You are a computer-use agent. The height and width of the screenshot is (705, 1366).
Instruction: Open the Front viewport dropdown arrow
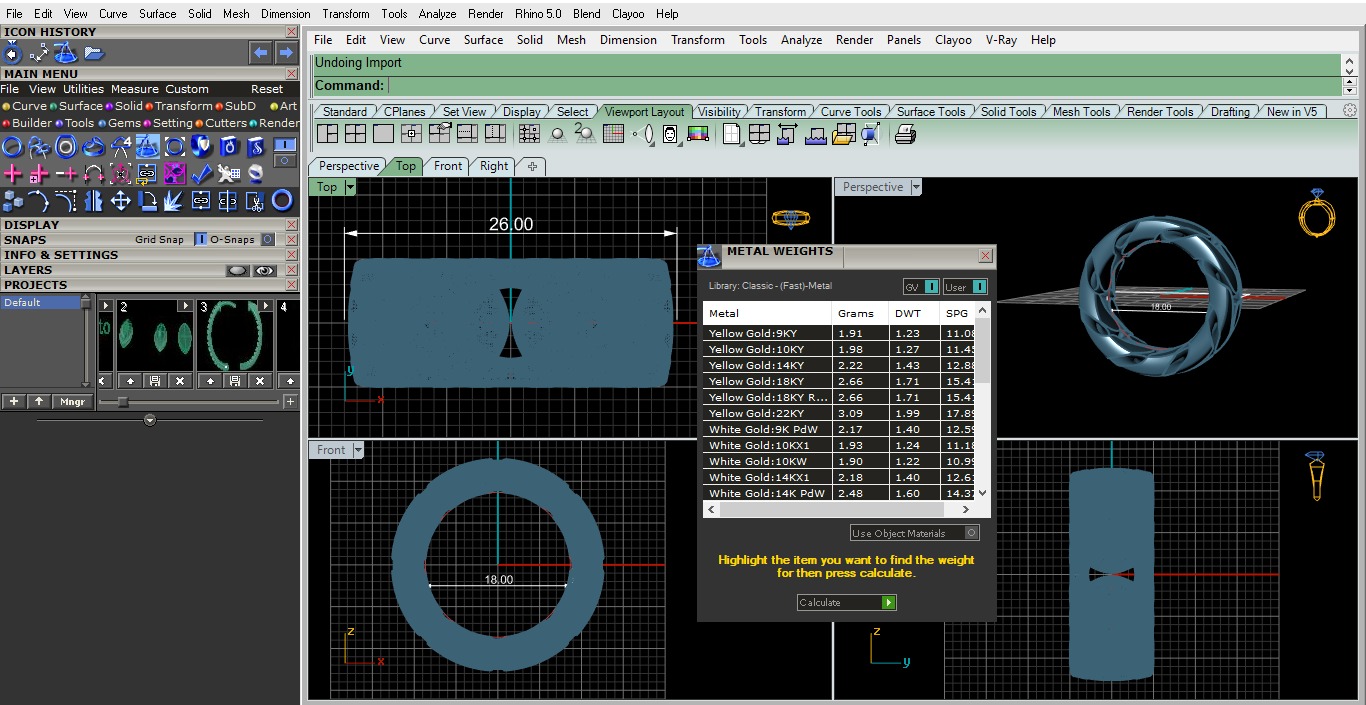click(358, 450)
